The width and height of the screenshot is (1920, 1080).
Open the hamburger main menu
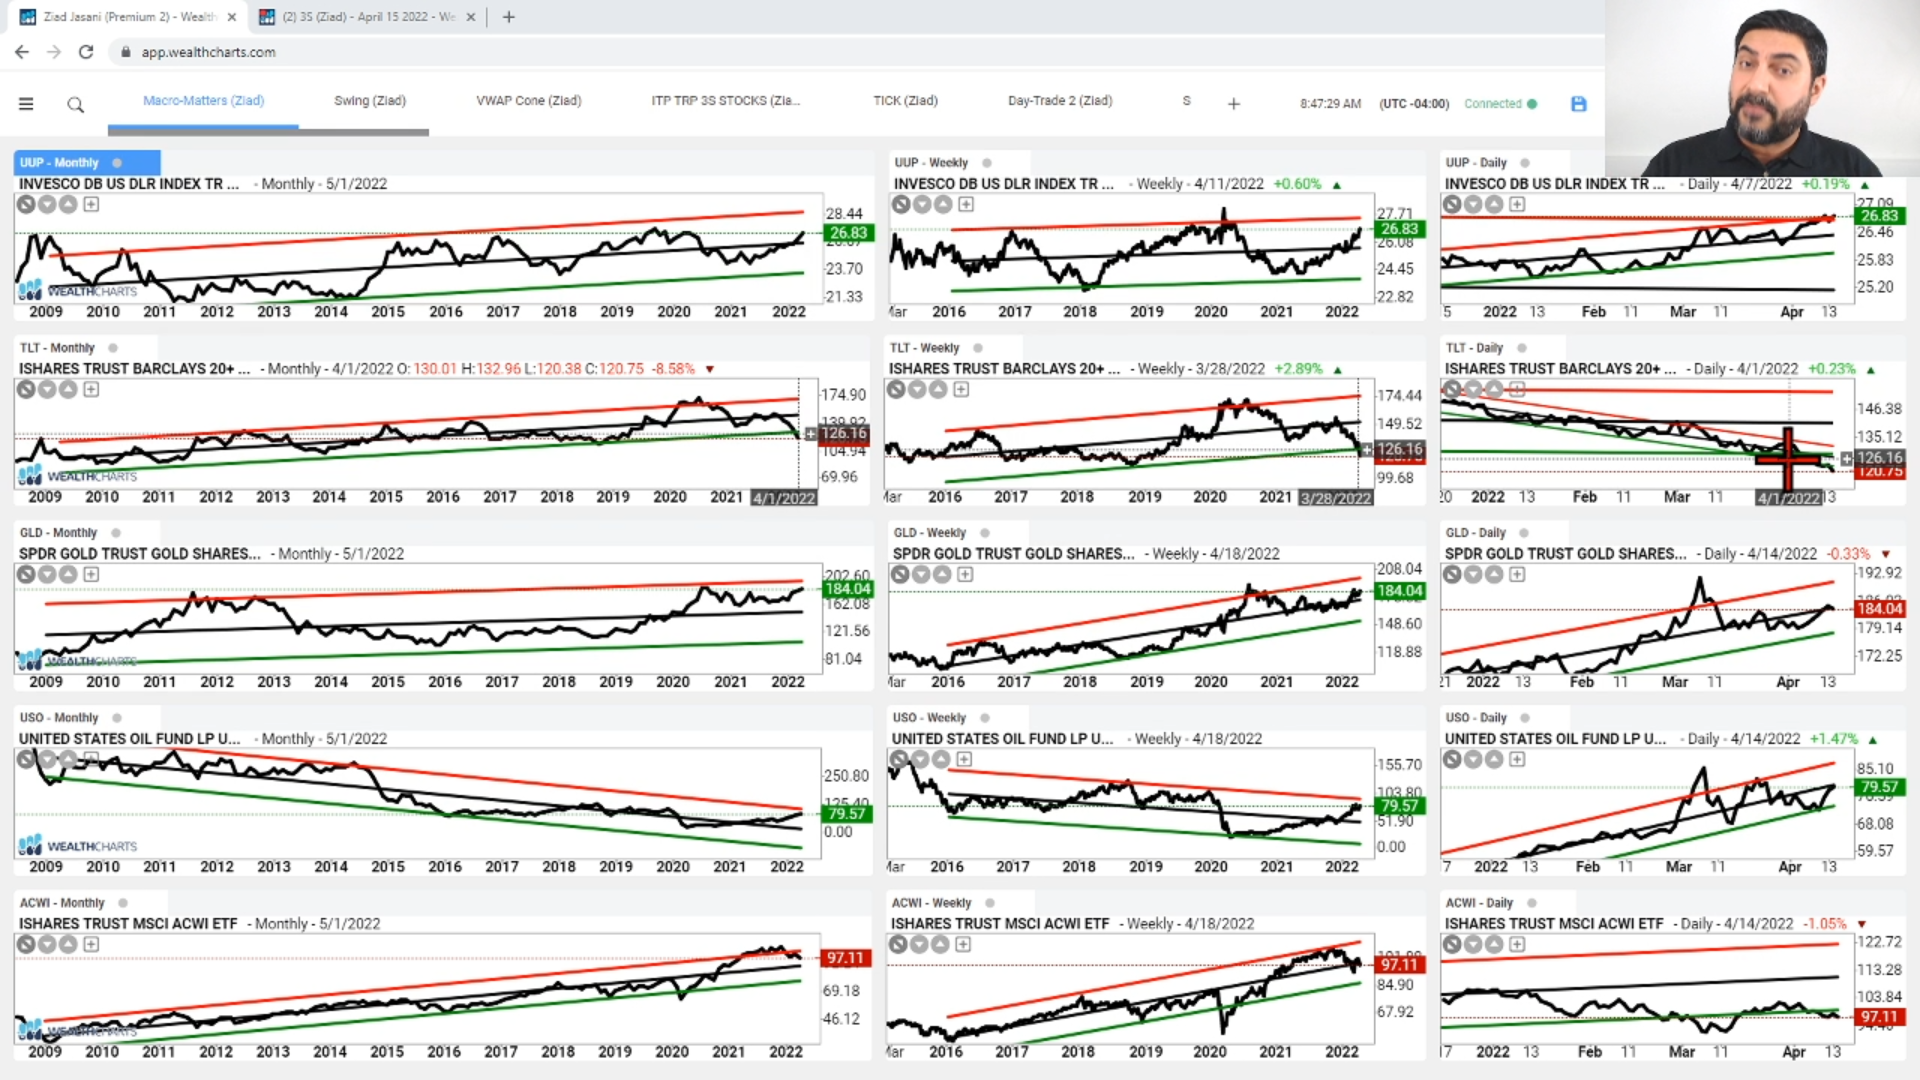tap(26, 104)
